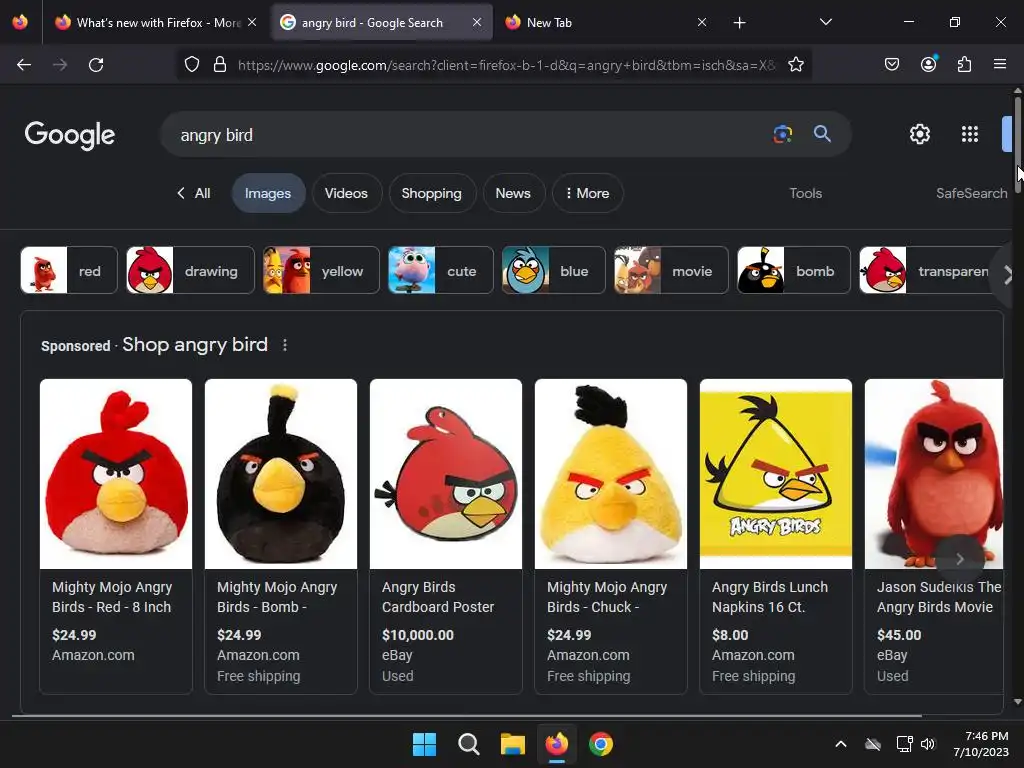Advance the sponsored shopping carousel arrow
This screenshot has height=768, width=1024.
[959, 559]
